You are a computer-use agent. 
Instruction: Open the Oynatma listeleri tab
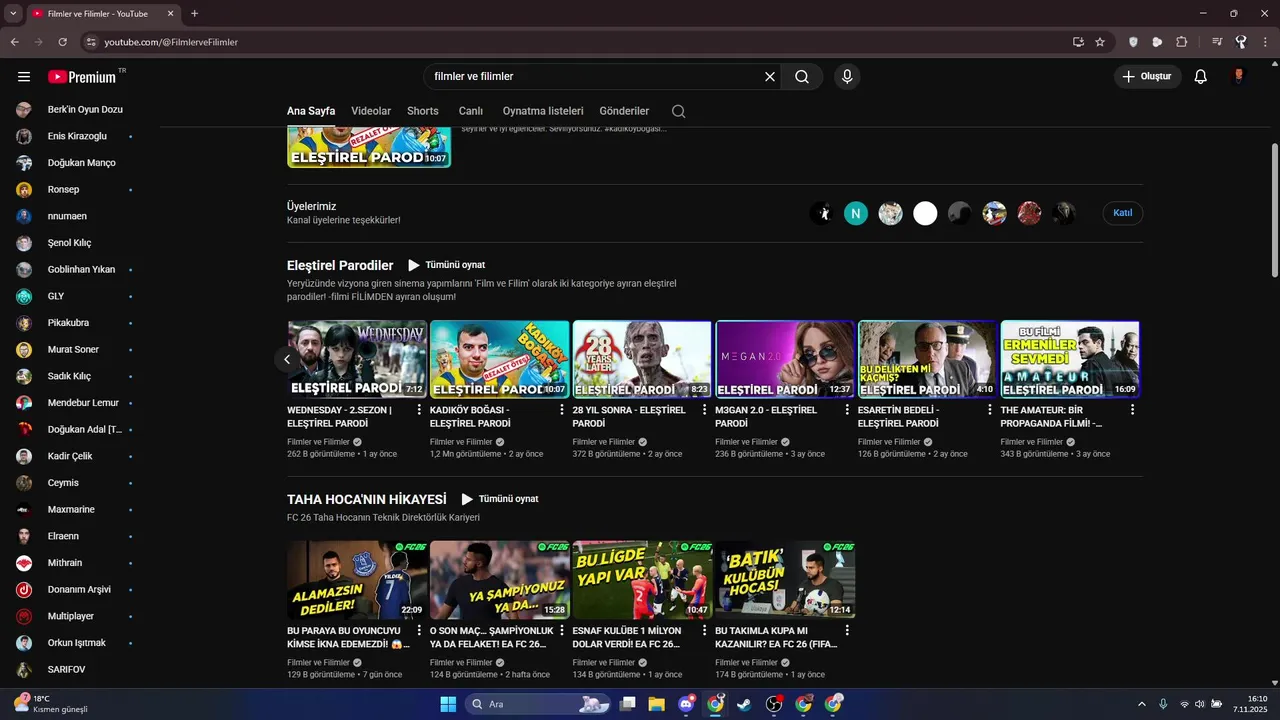[543, 111]
